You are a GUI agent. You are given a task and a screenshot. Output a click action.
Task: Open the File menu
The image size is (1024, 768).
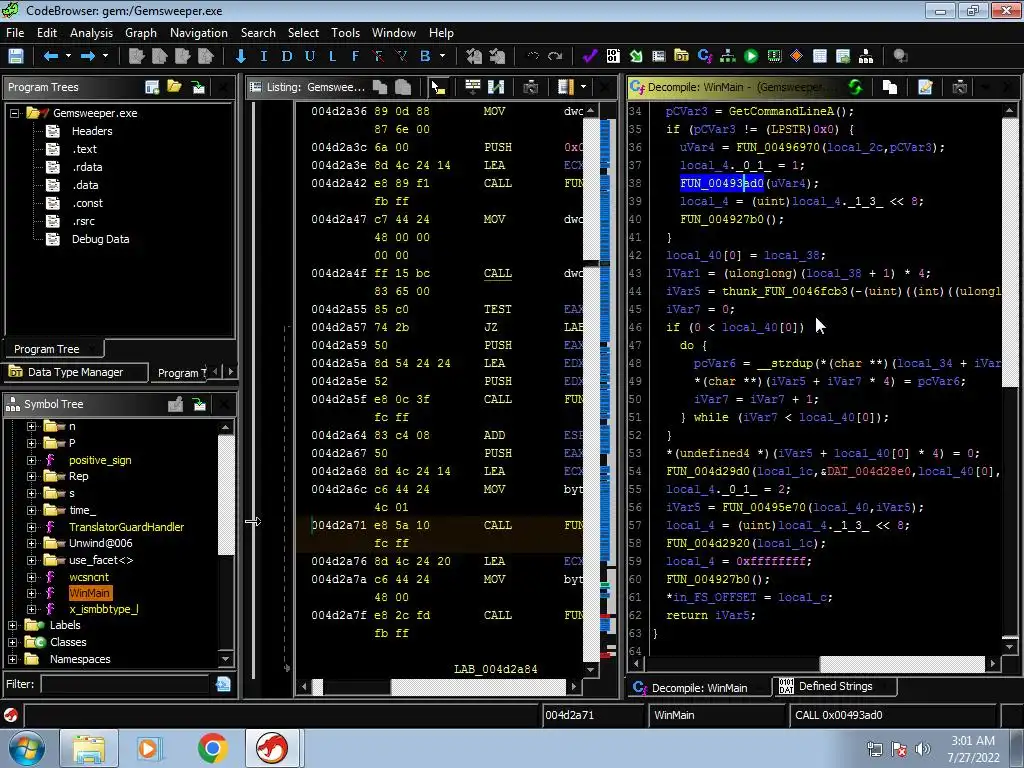[15, 33]
